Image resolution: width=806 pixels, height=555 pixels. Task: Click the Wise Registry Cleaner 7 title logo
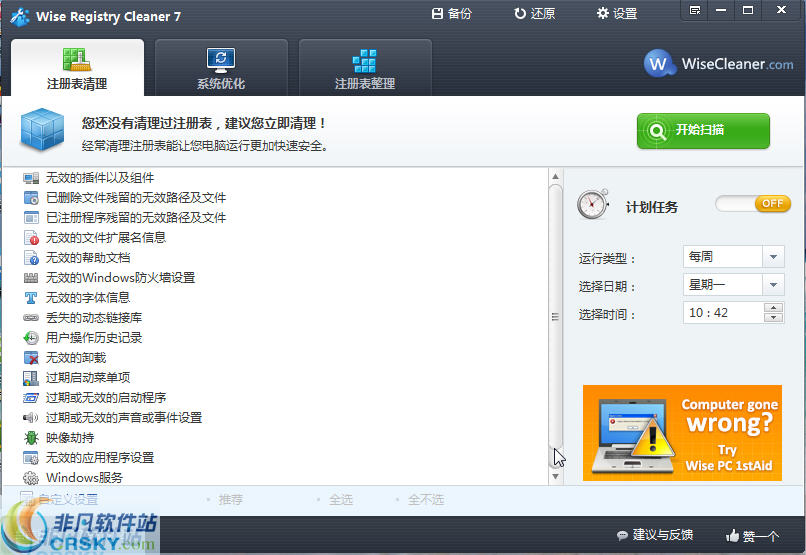21,16
